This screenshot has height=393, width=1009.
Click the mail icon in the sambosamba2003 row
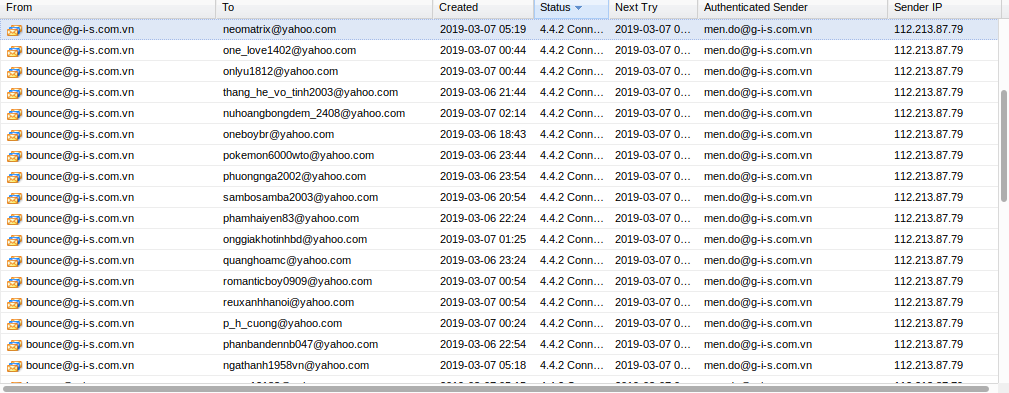point(14,198)
